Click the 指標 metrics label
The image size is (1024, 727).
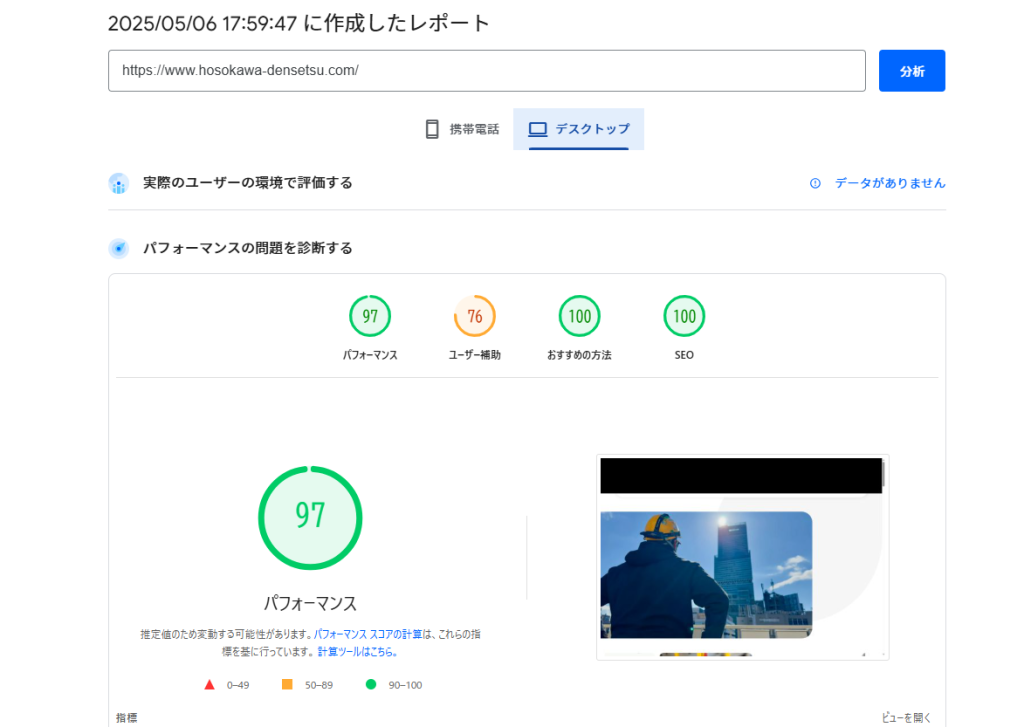coord(127,718)
